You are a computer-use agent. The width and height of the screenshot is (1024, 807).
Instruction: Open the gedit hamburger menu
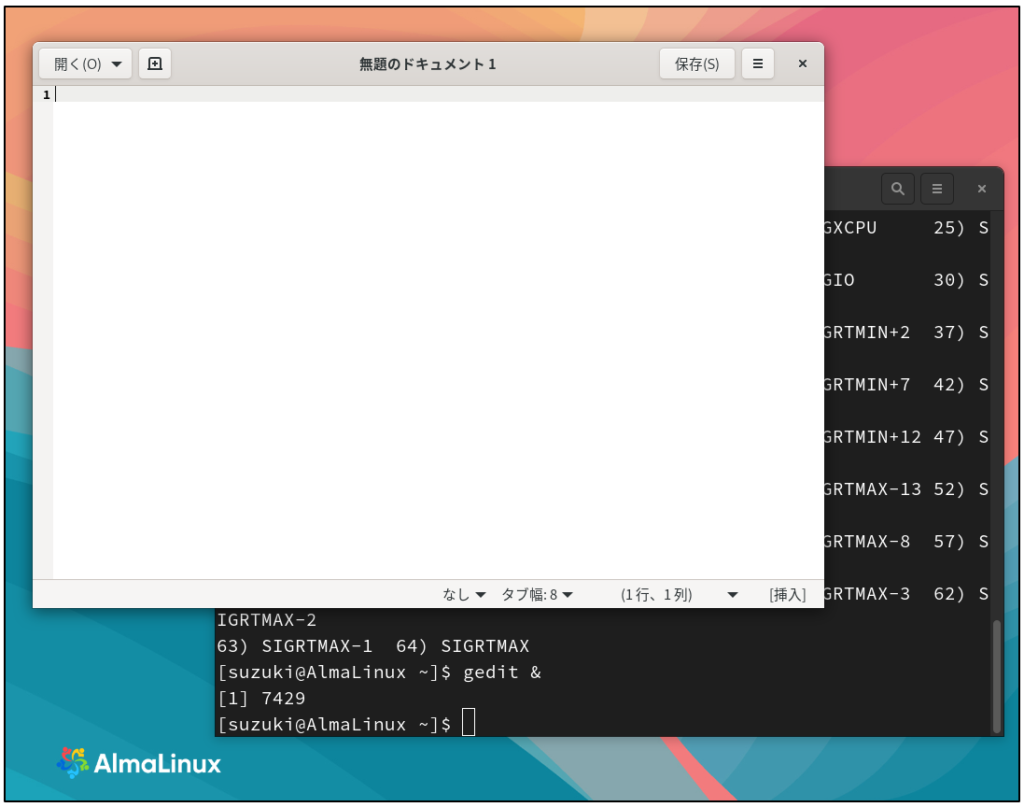(x=757, y=64)
